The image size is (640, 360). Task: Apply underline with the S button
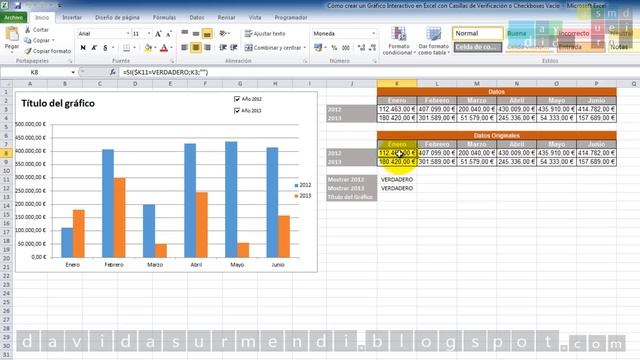(x=105, y=48)
